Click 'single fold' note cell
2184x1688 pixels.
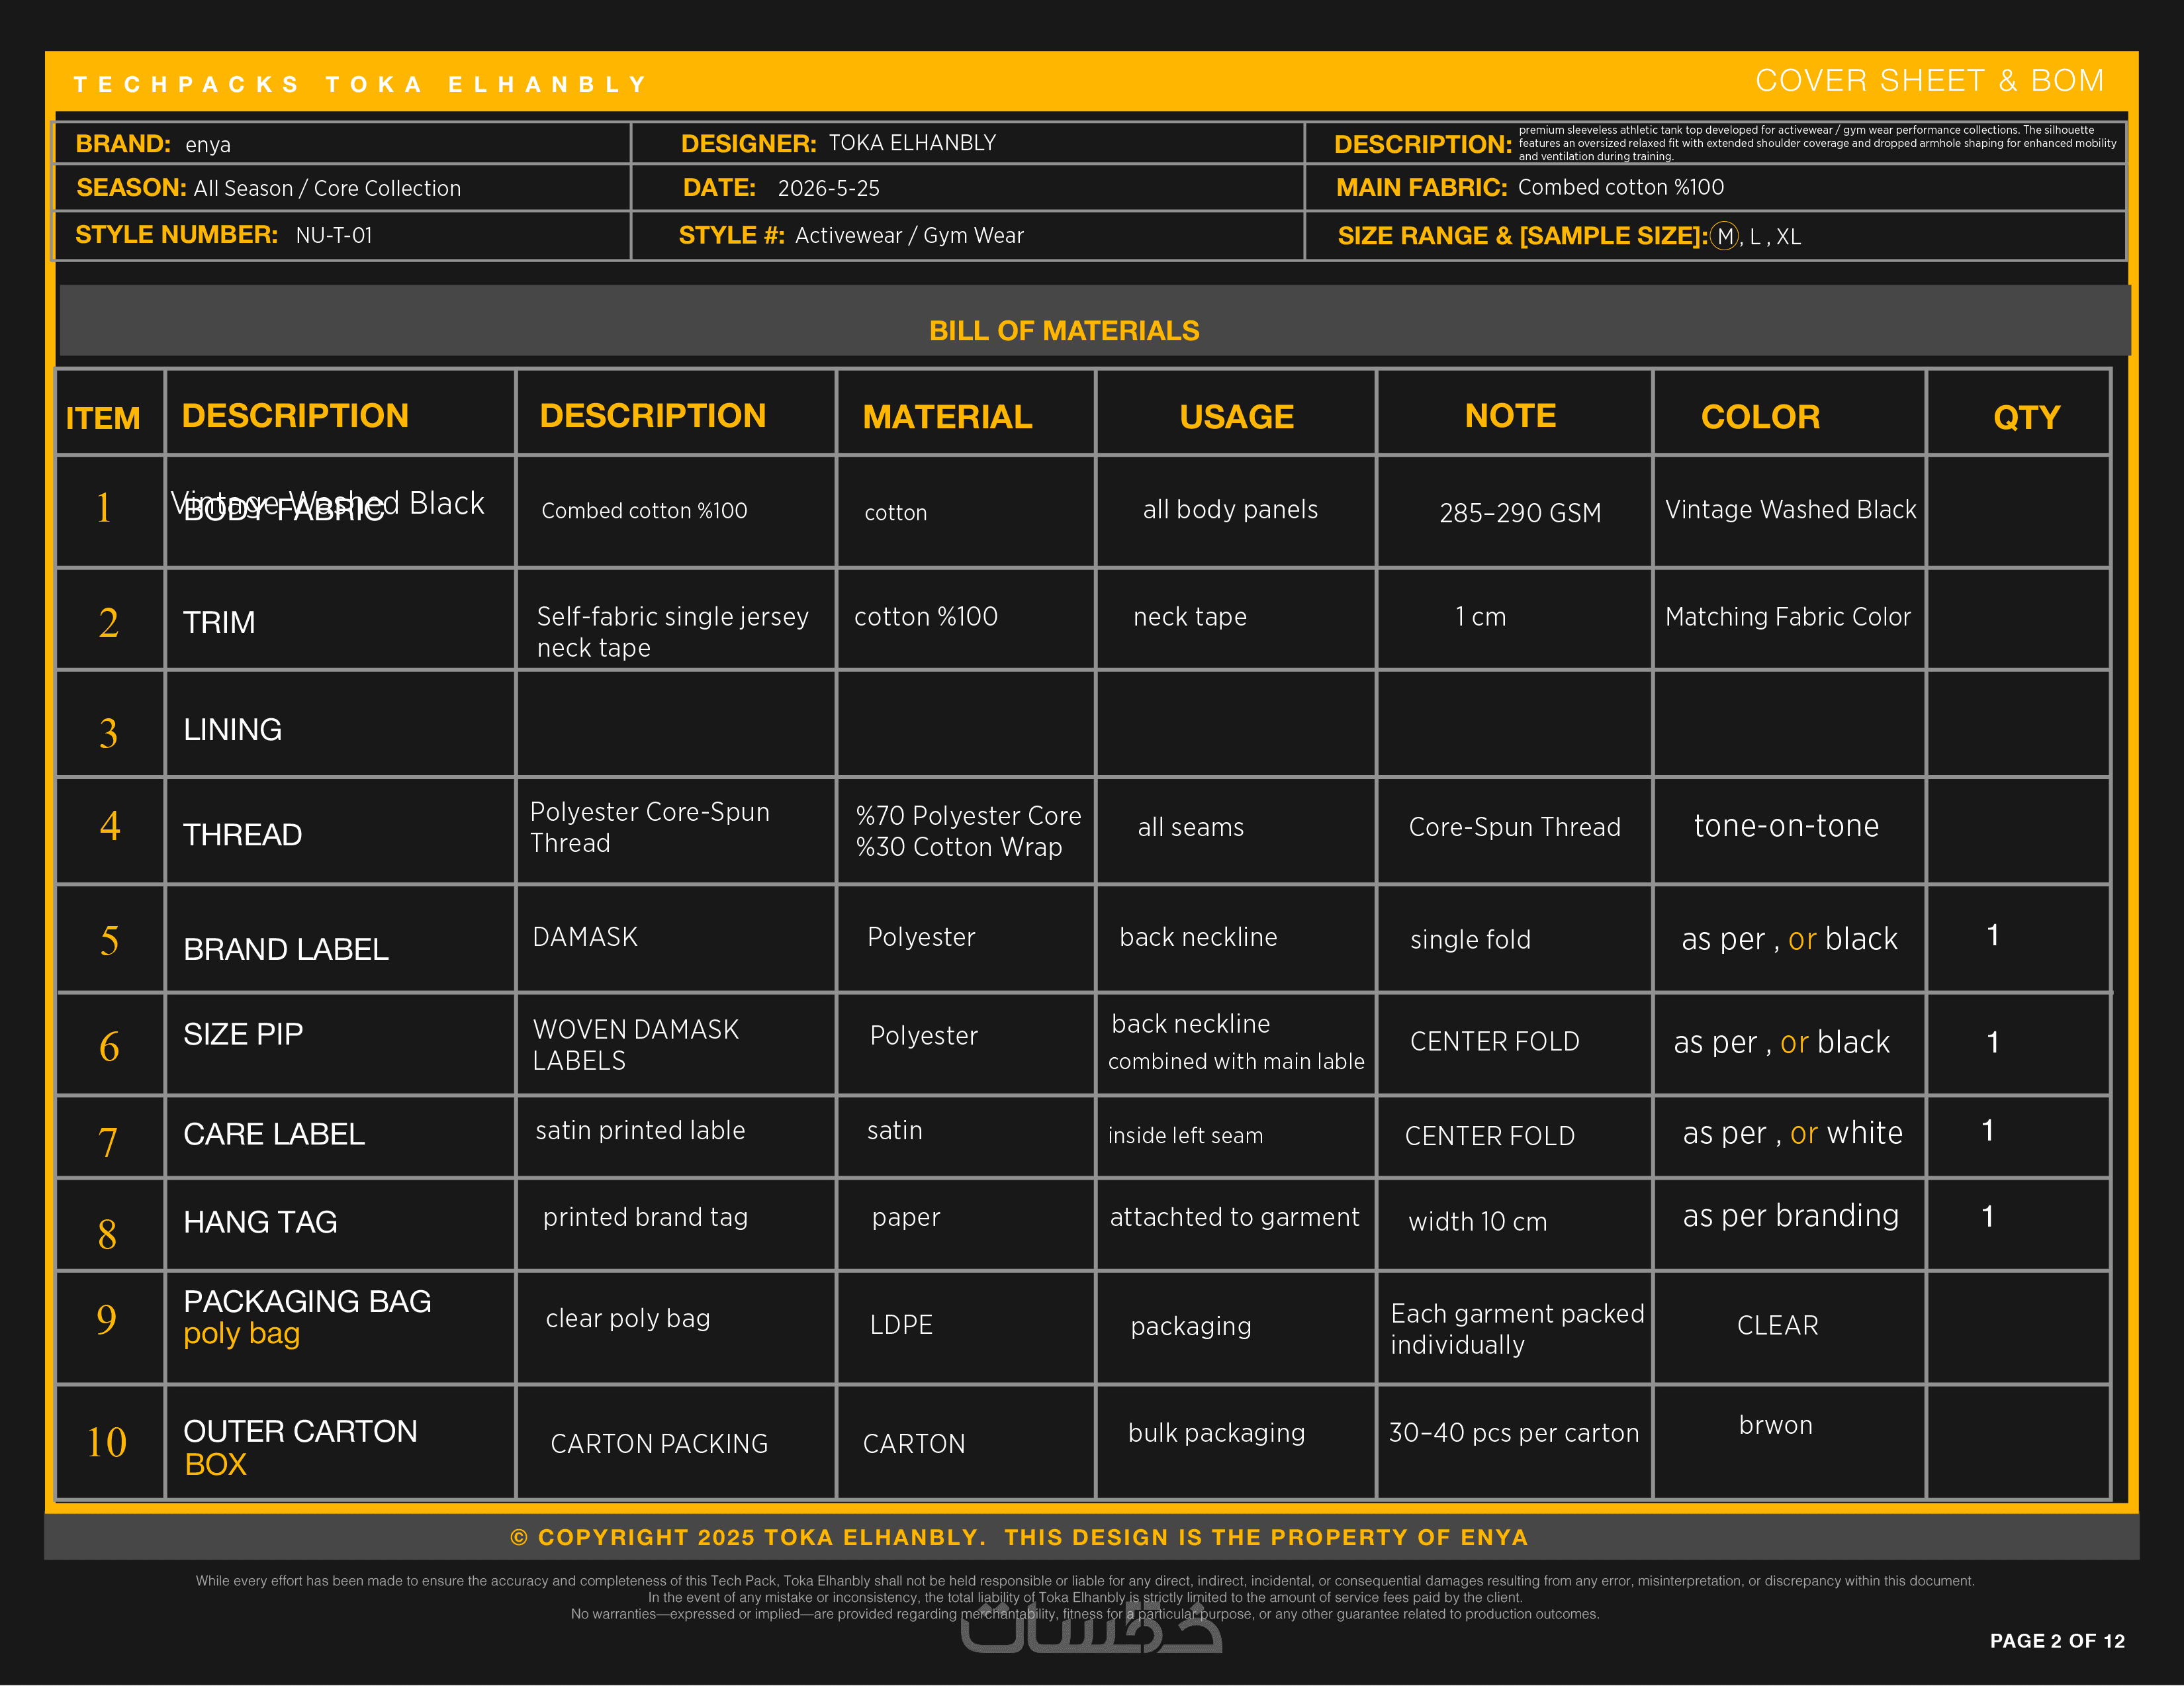[x=1470, y=939]
